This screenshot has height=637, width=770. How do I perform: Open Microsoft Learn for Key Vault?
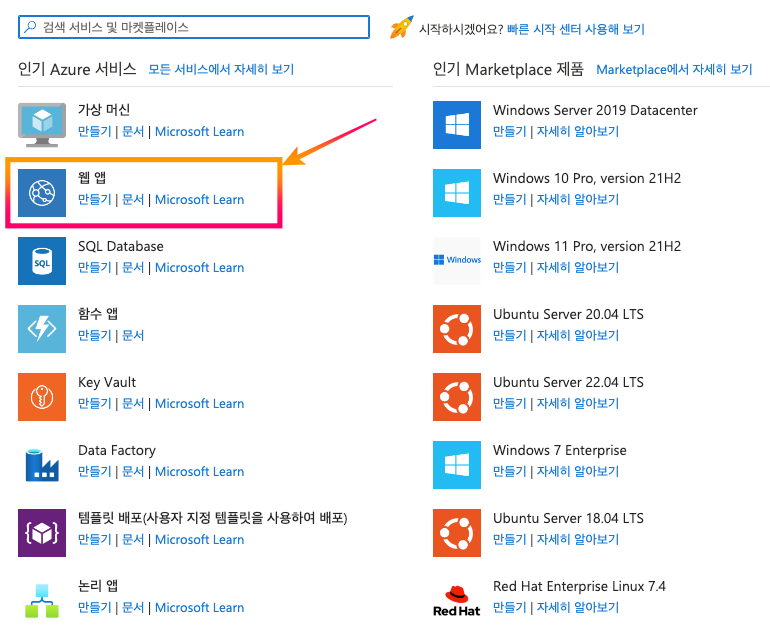[x=199, y=404]
